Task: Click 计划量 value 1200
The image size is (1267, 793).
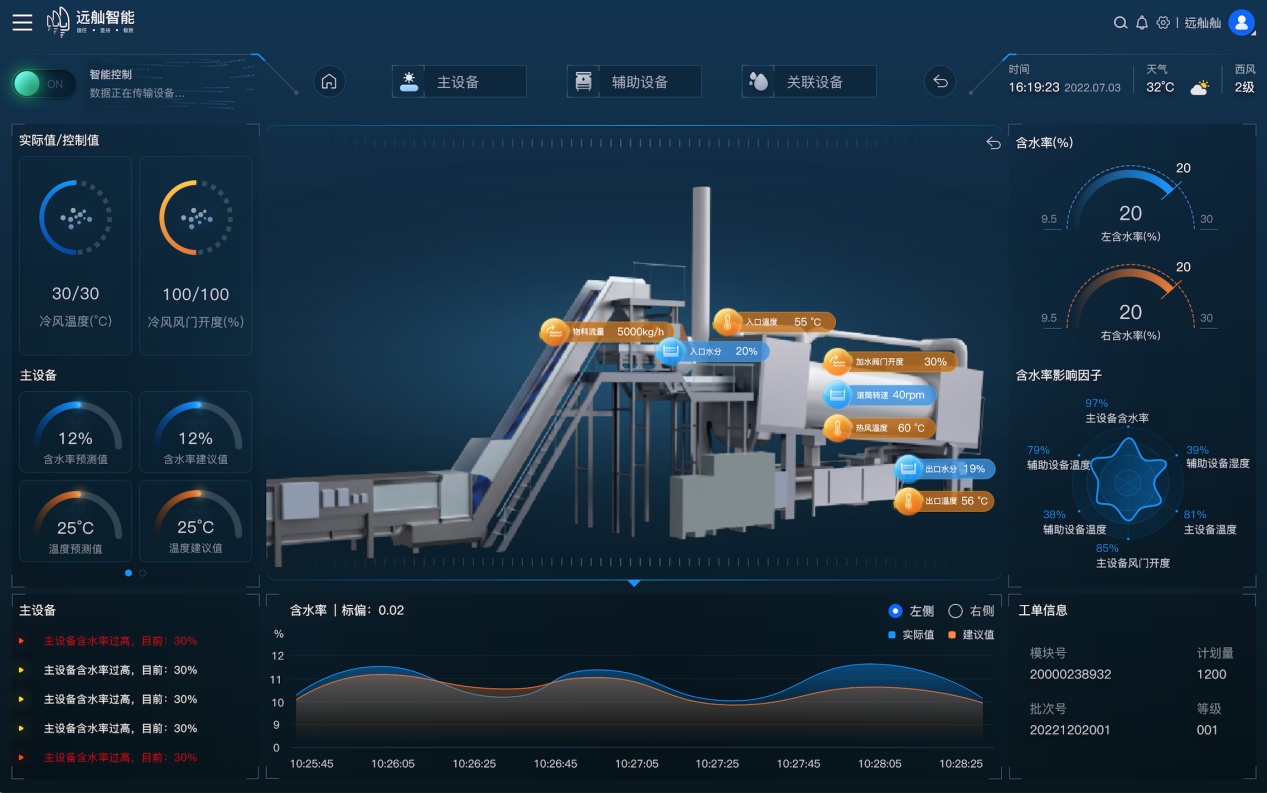Action: click(x=1212, y=674)
